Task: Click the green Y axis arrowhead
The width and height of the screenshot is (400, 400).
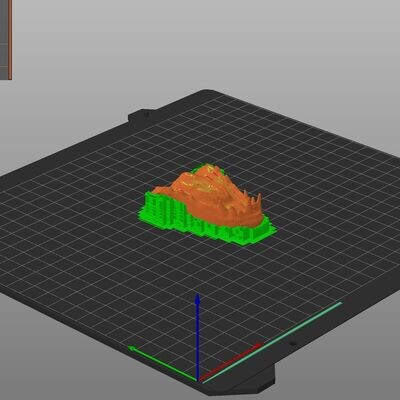Action: coord(132,349)
